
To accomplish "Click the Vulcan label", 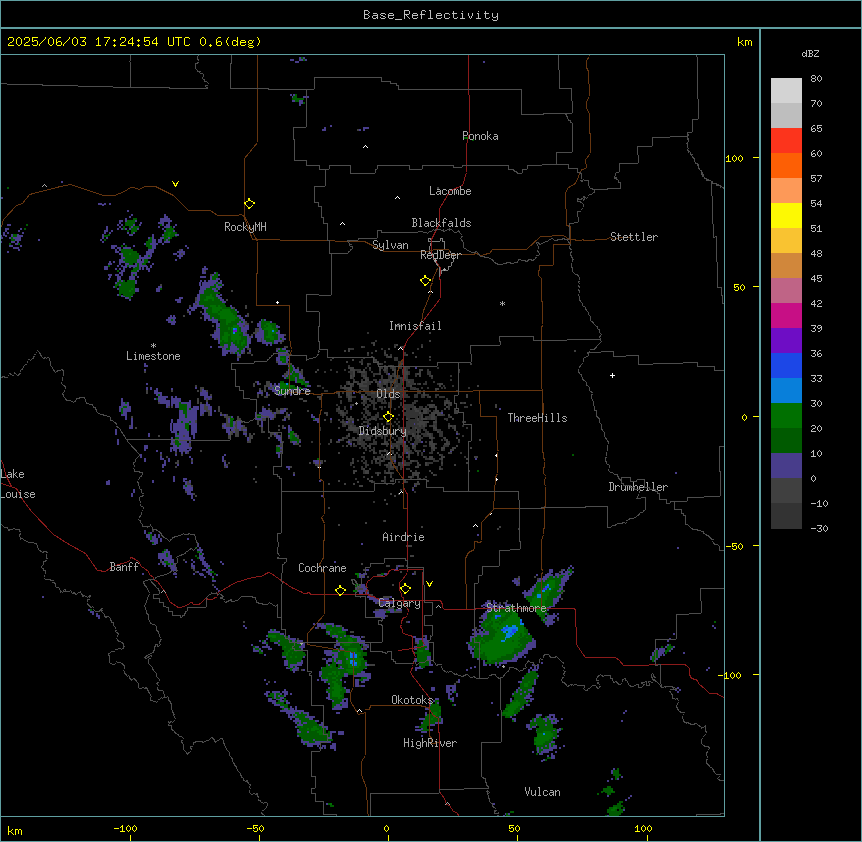I will 542,792.
